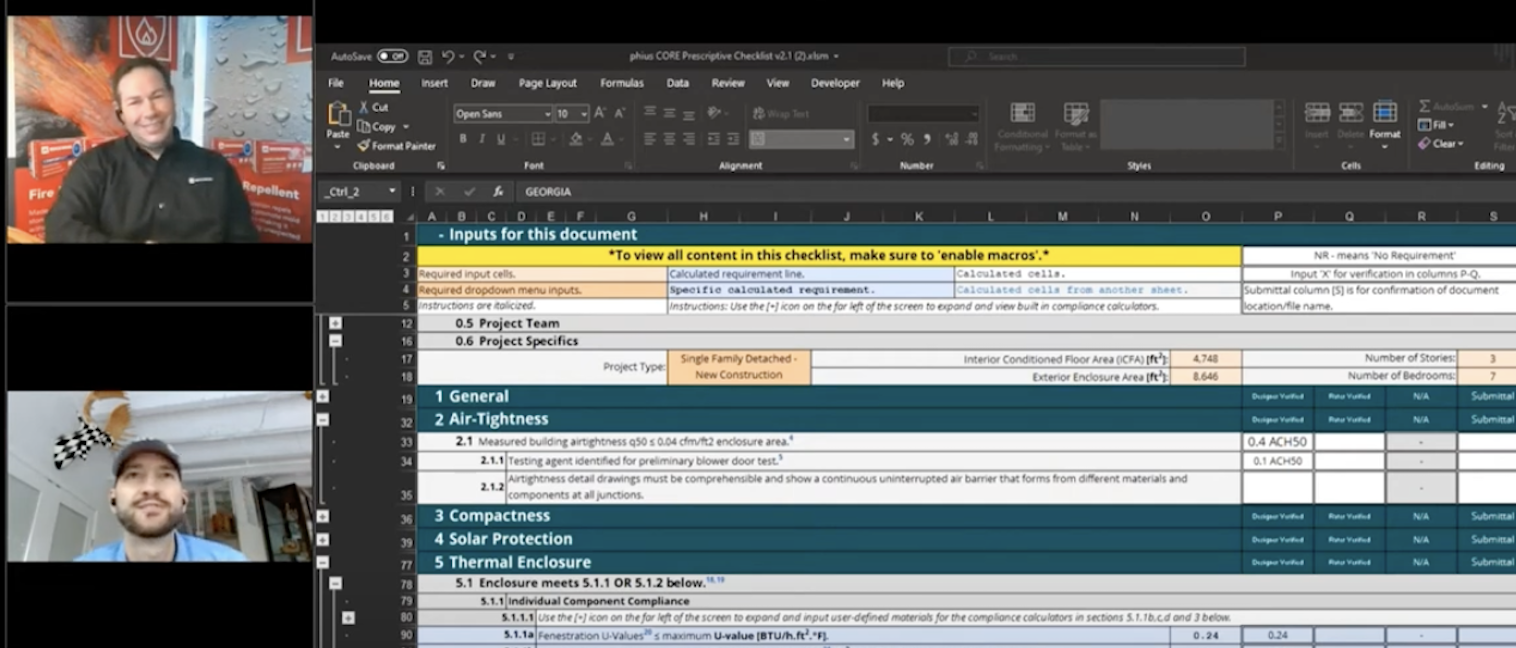Expand row group at 0.5 Project Team
Viewport: 1516px width, 648px height.
(x=335, y=323)
